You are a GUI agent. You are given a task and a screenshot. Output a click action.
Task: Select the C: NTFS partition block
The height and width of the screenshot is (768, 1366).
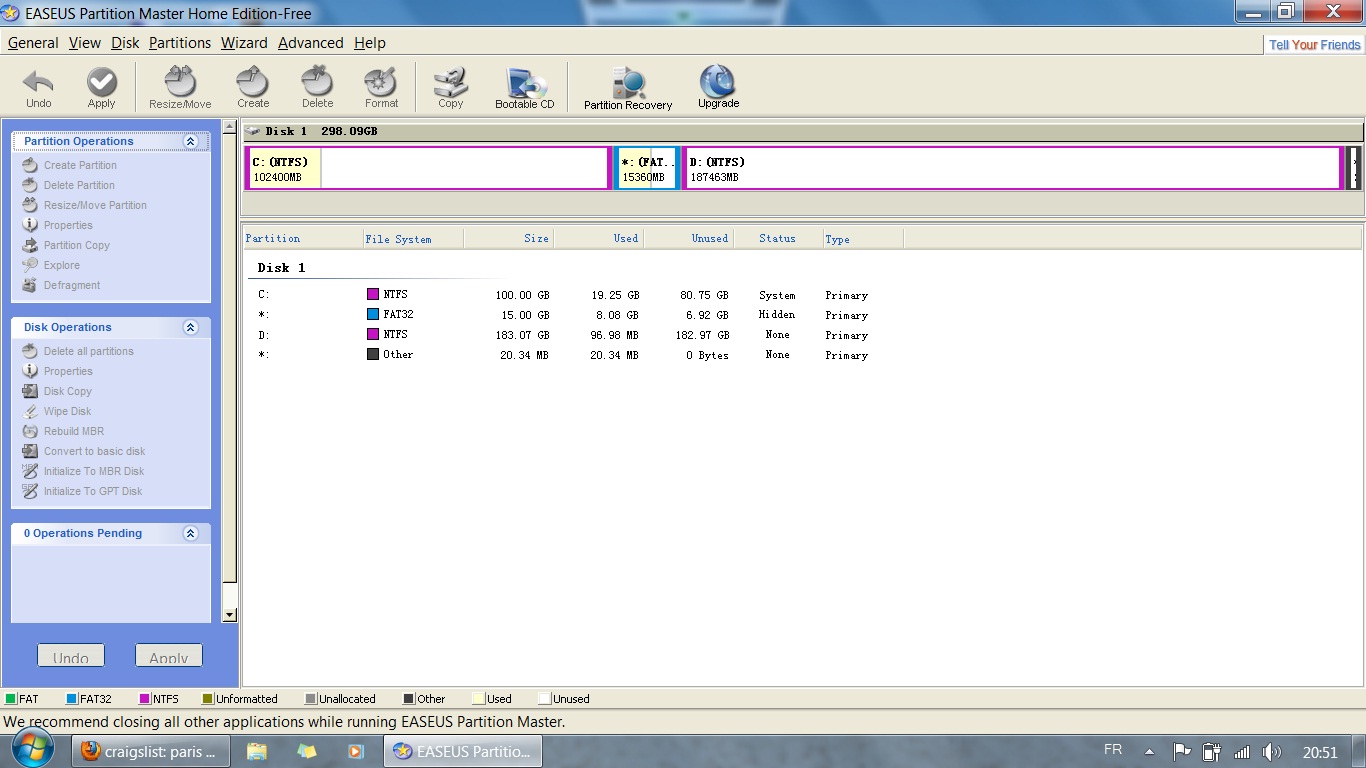pyautogui.click(x=427, y=168)
